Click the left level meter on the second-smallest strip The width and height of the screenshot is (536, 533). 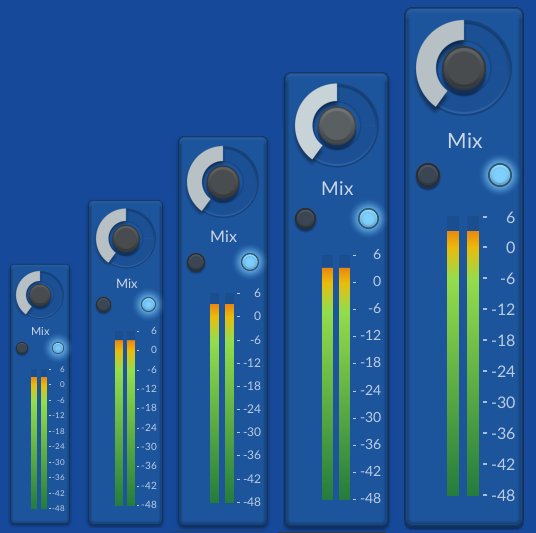[119, 418]
